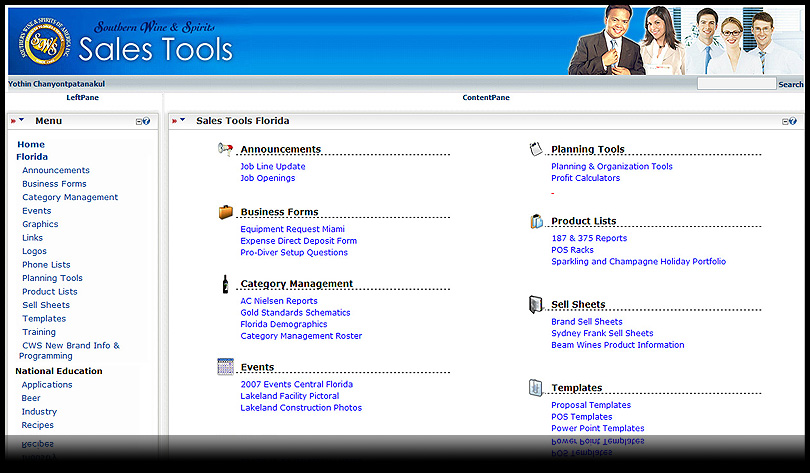The height and width of the screenshot is (473, 810).
Task: Open Product Lists in left menu
Action: [50, 292]
